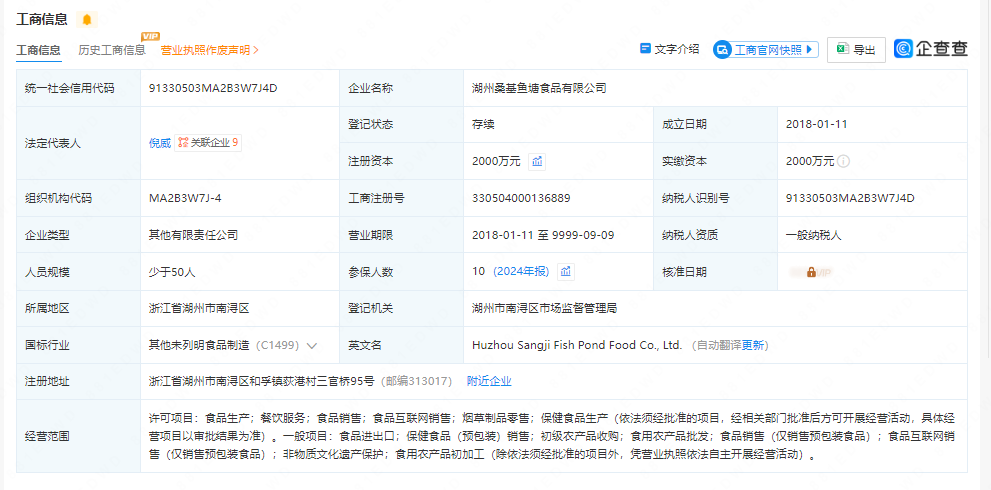This screenshot has width=991, height=490.
Task: Click the bell notification icon beside 工商信息
Action: click(86, 20)
